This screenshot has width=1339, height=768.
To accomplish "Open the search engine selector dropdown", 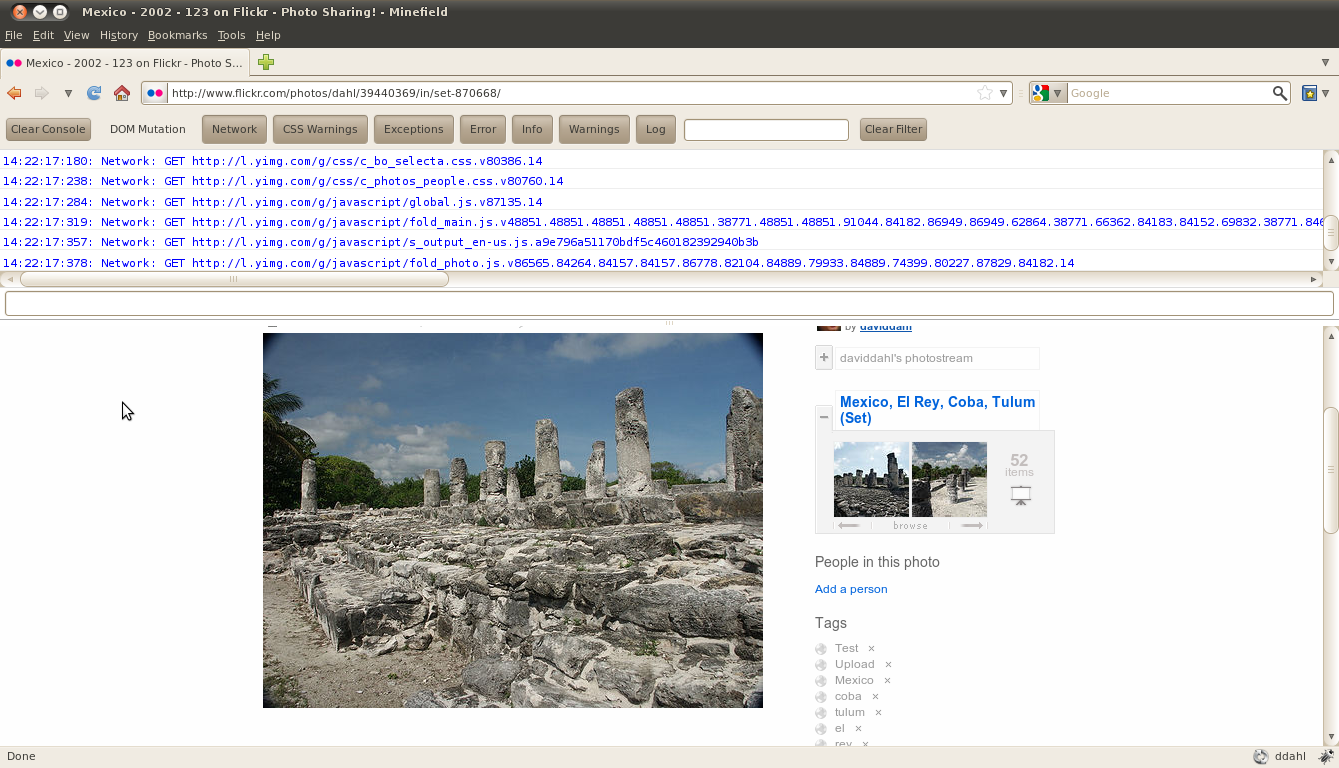I will [x=1048, y=93].
